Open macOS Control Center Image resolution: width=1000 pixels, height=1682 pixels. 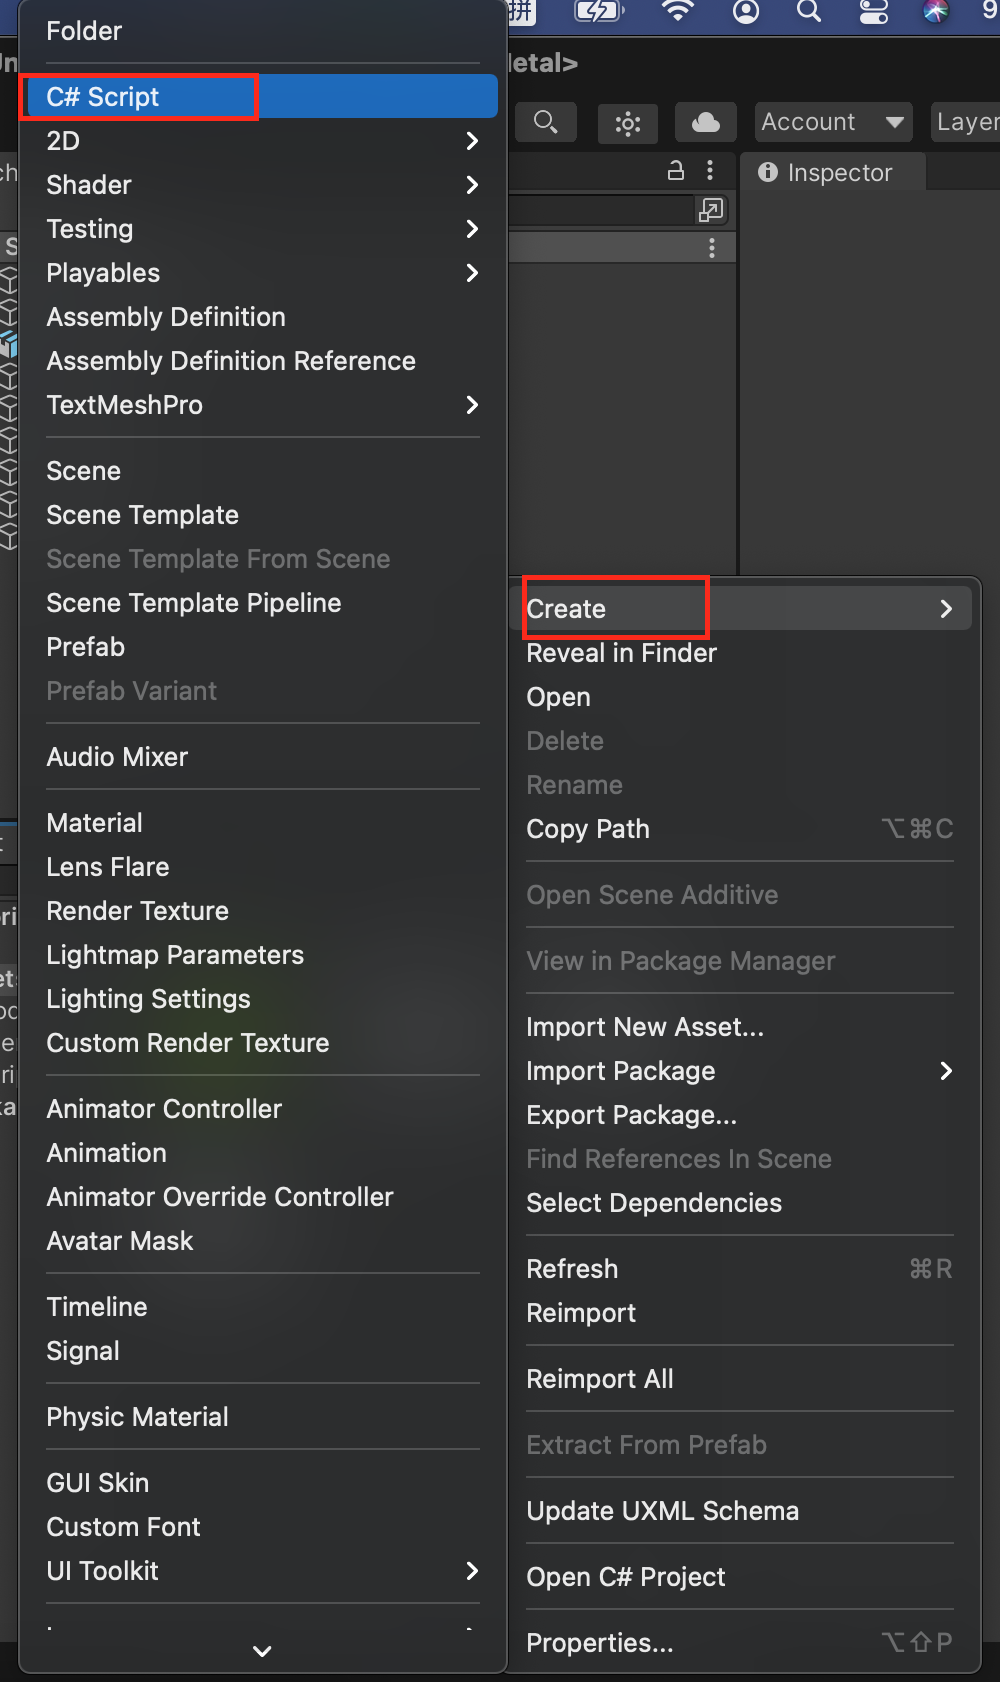874,11
